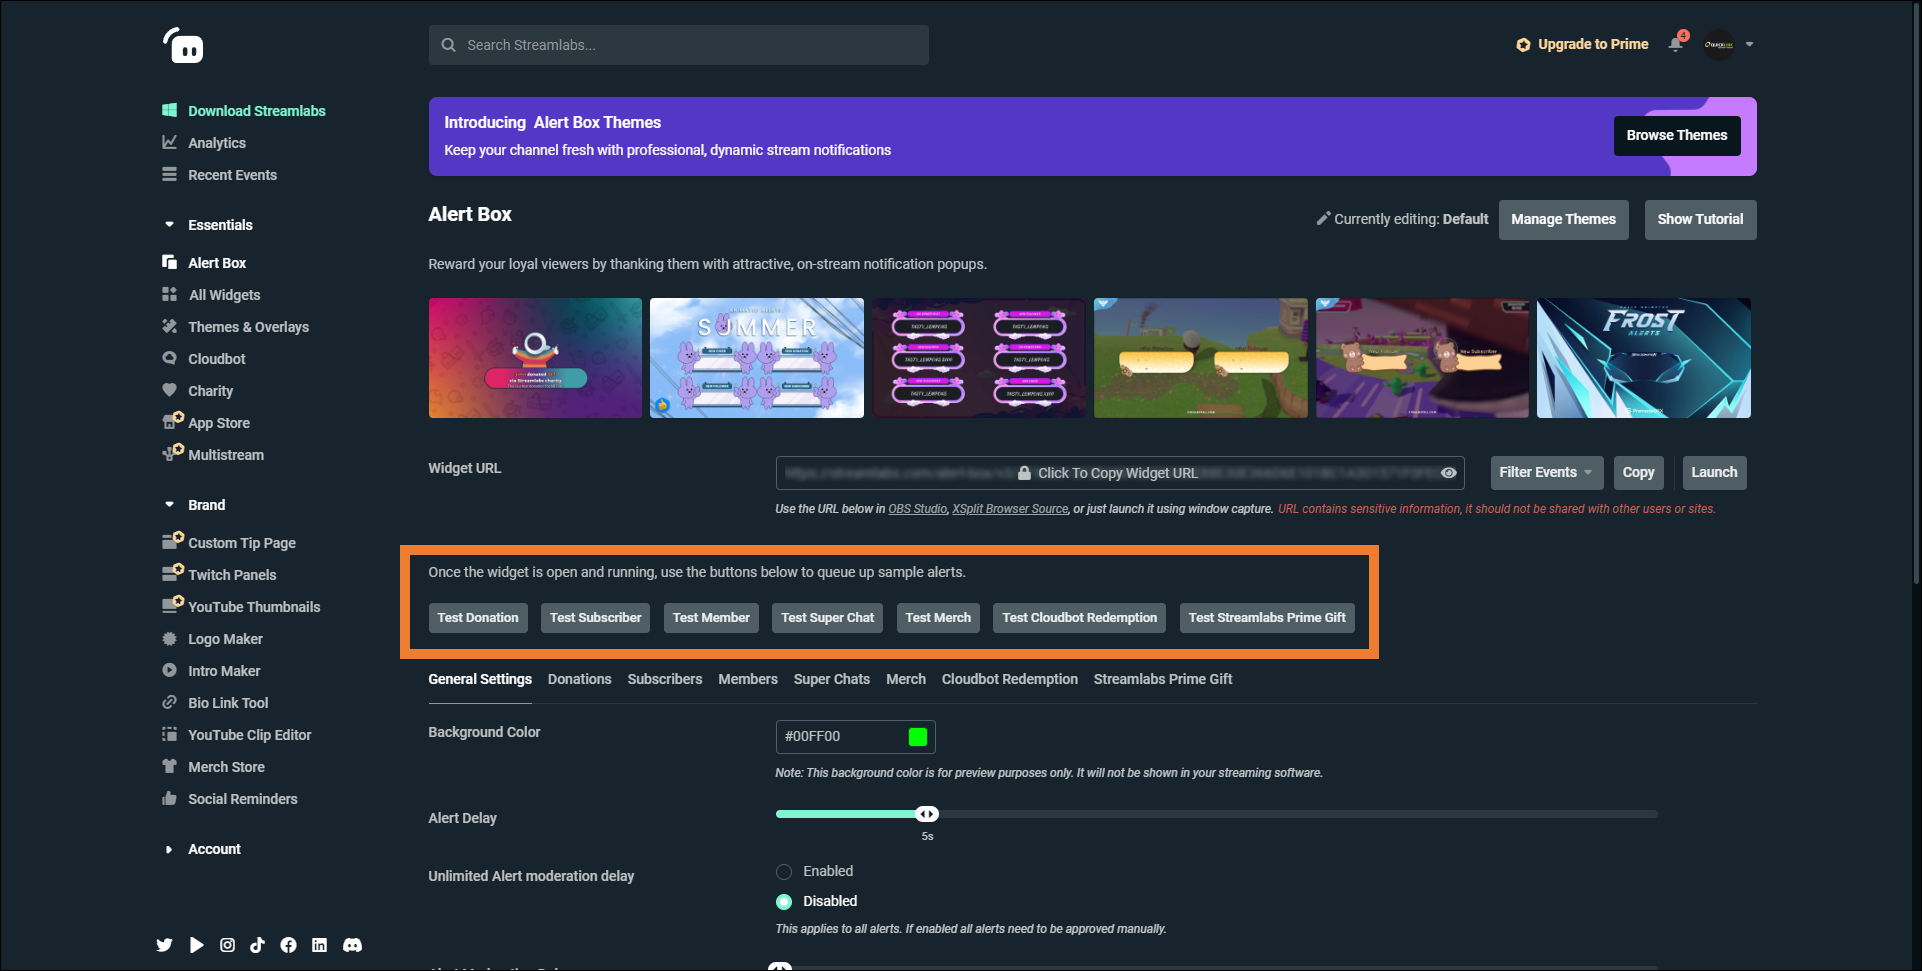Open Analytics chart icon in sidebar
1922x971 pixels.
point(170,143)
